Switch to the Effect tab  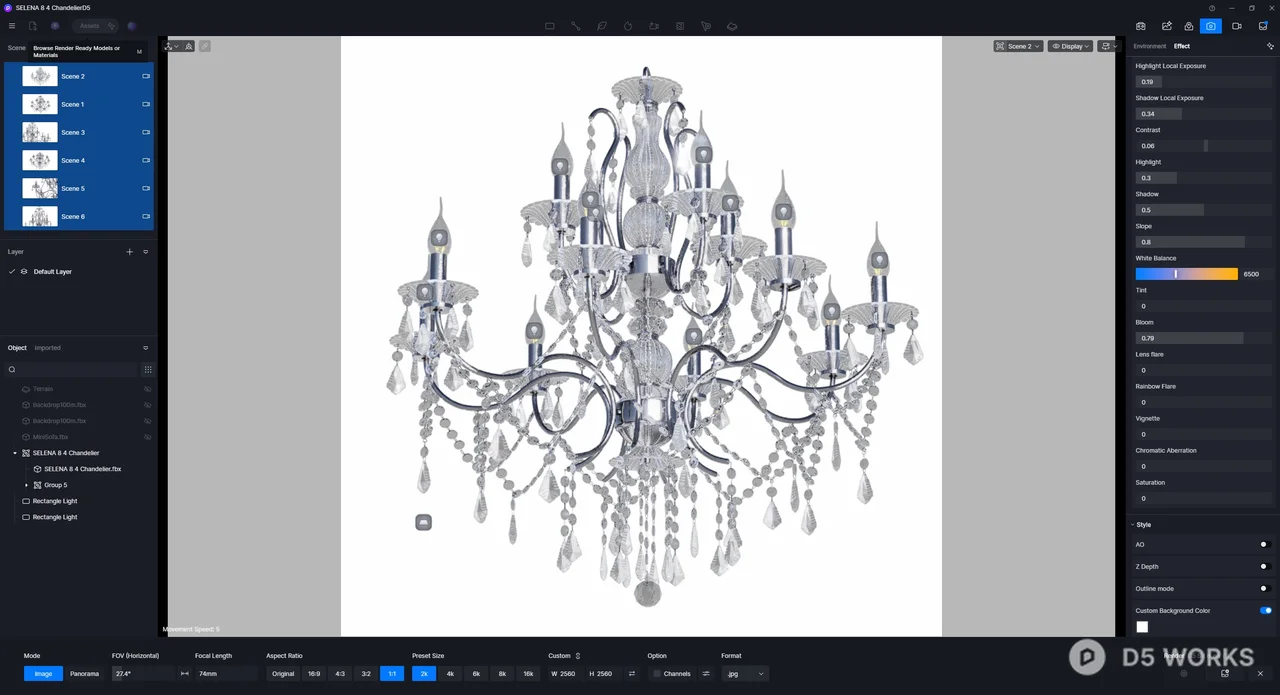(1182, 46)
